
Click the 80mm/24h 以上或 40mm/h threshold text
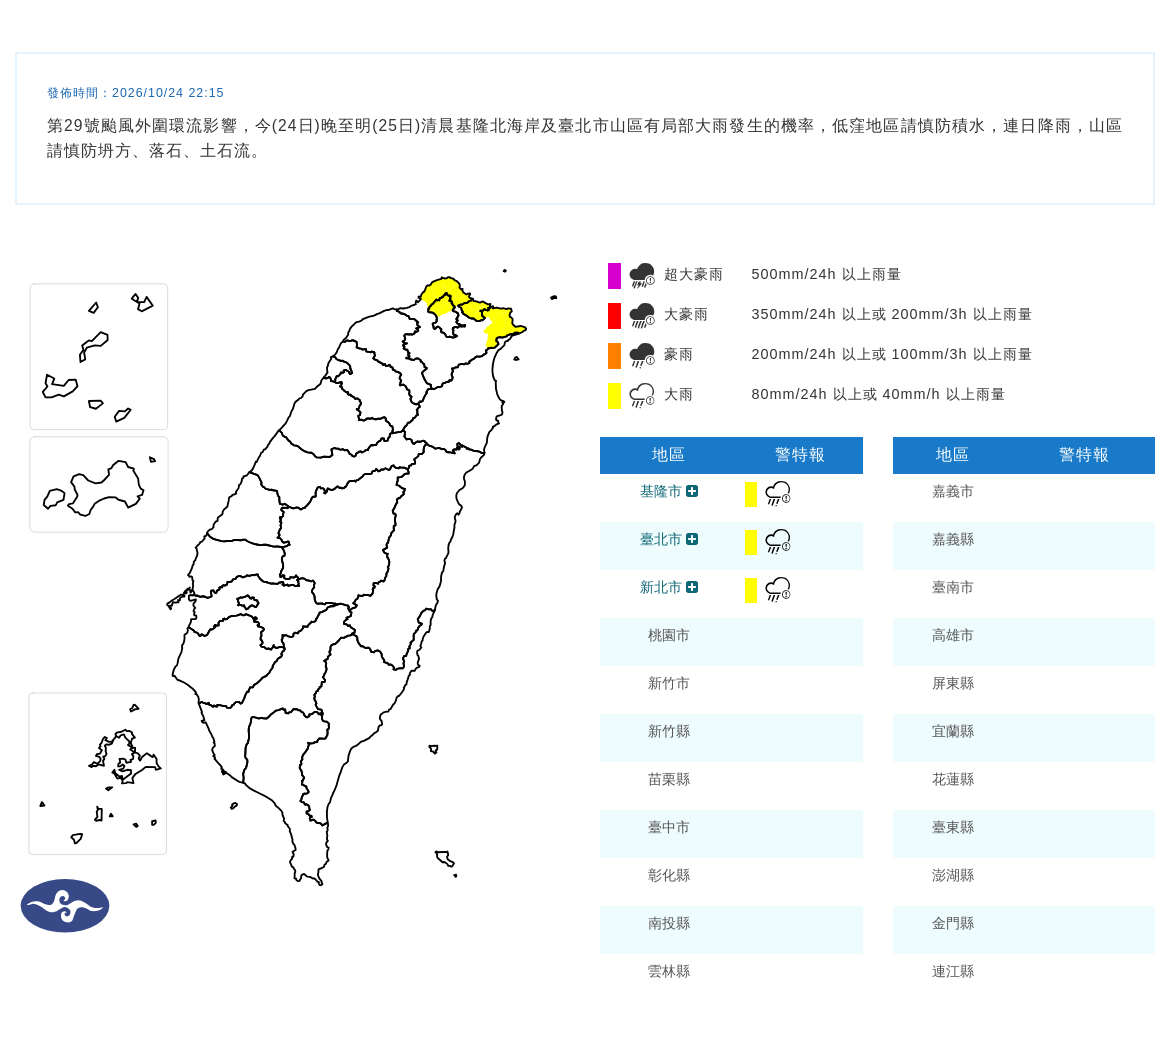(x=878, y=394)
